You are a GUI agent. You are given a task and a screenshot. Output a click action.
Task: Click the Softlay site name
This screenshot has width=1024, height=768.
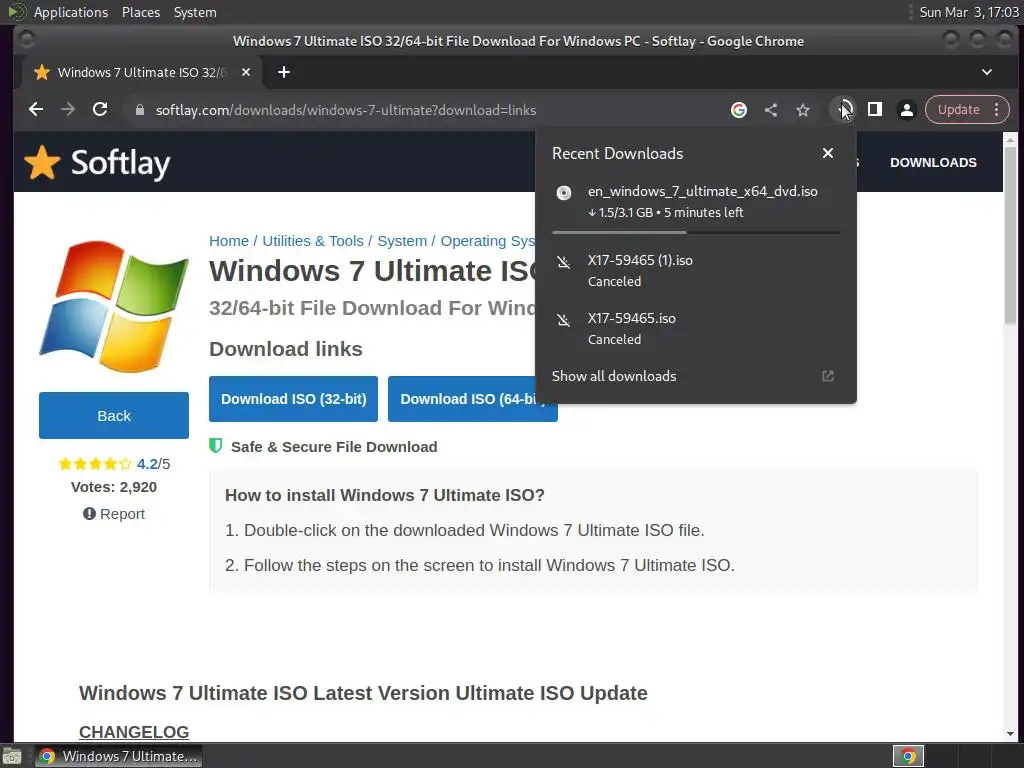pos(120,163)
